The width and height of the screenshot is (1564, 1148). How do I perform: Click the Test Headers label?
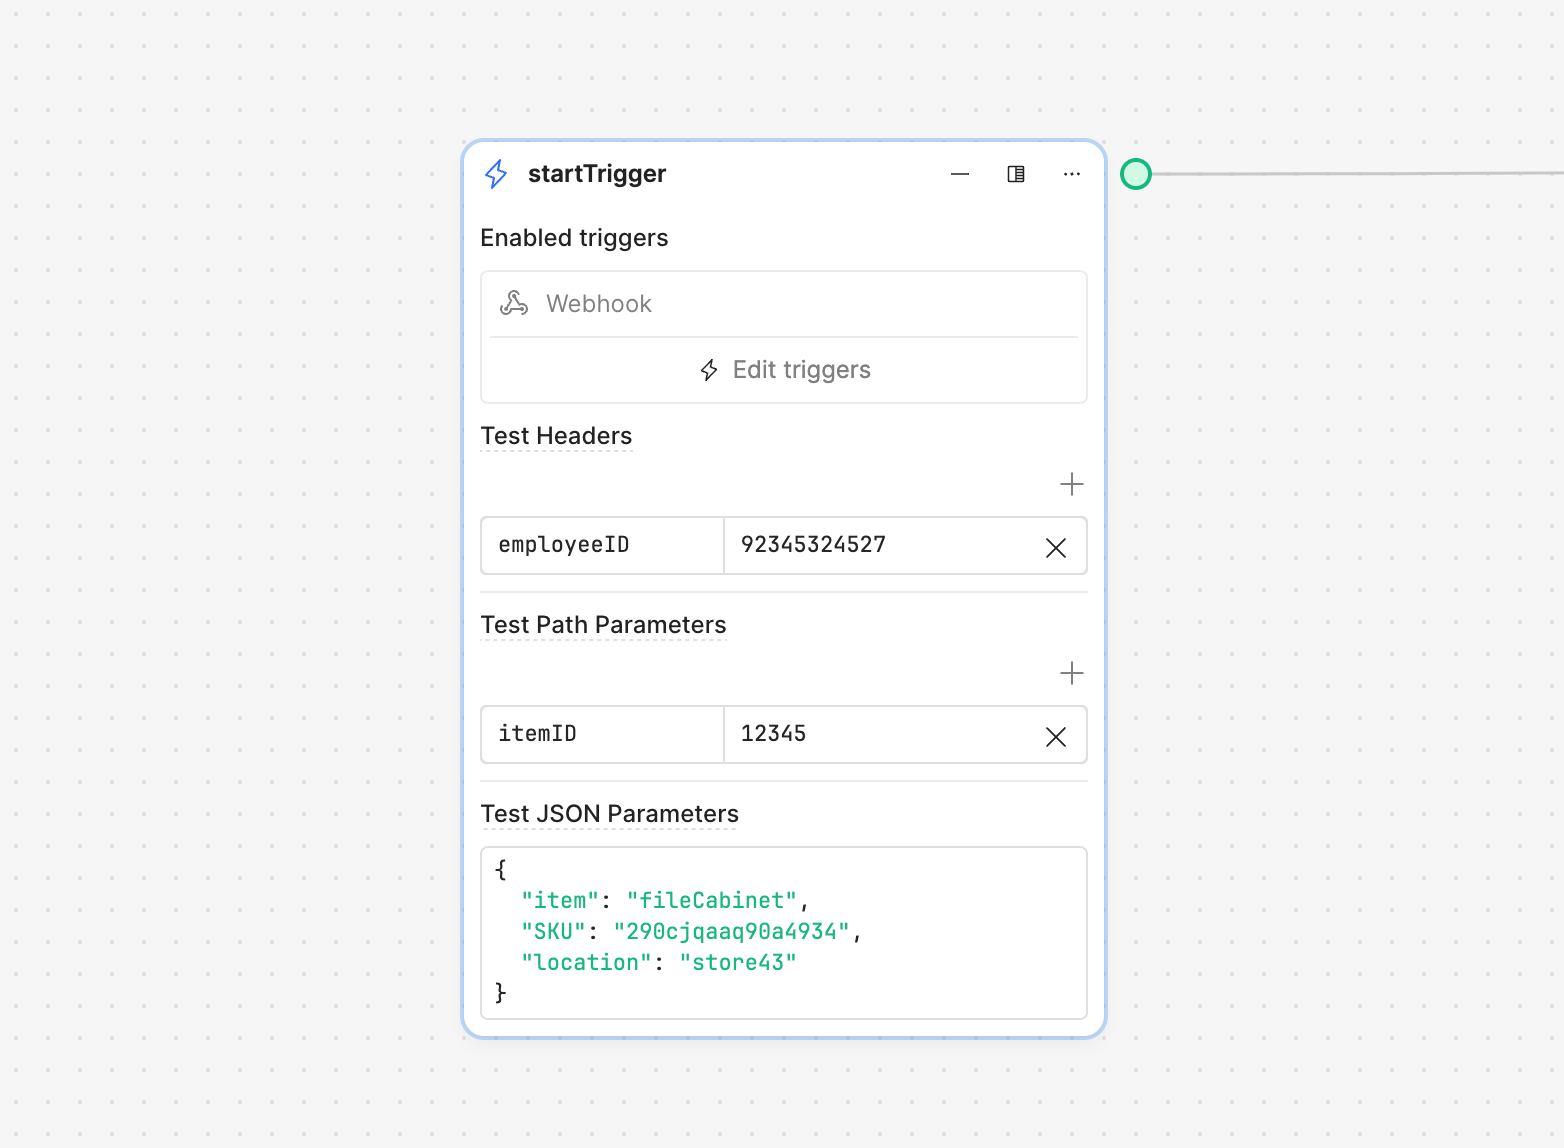click(x=556, y=436)
